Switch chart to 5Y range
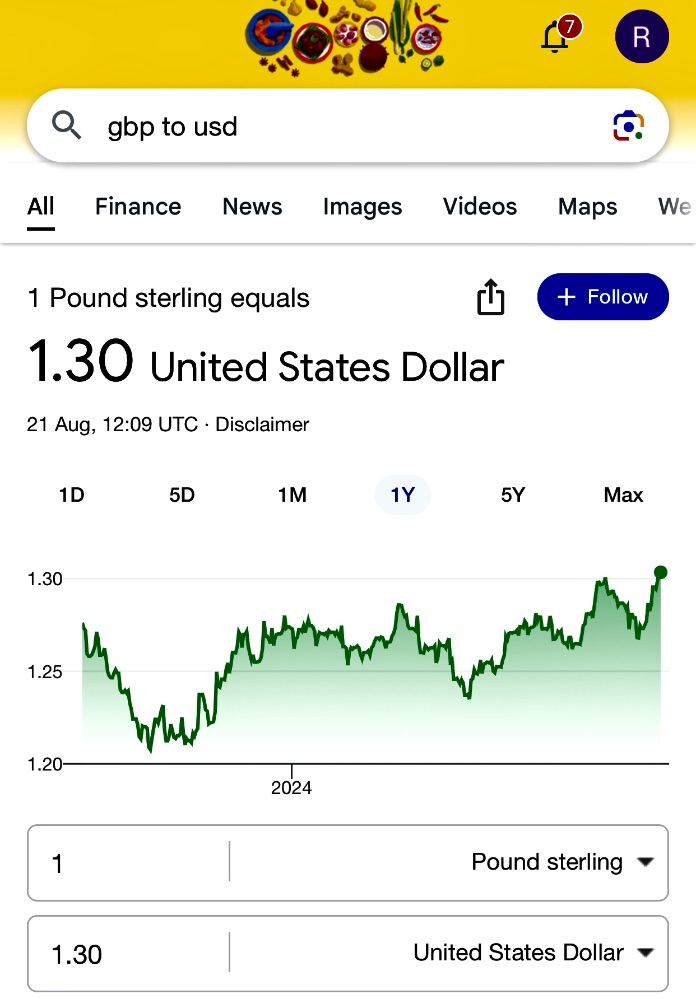The image size is (696, 999). [x=513, y=495]
